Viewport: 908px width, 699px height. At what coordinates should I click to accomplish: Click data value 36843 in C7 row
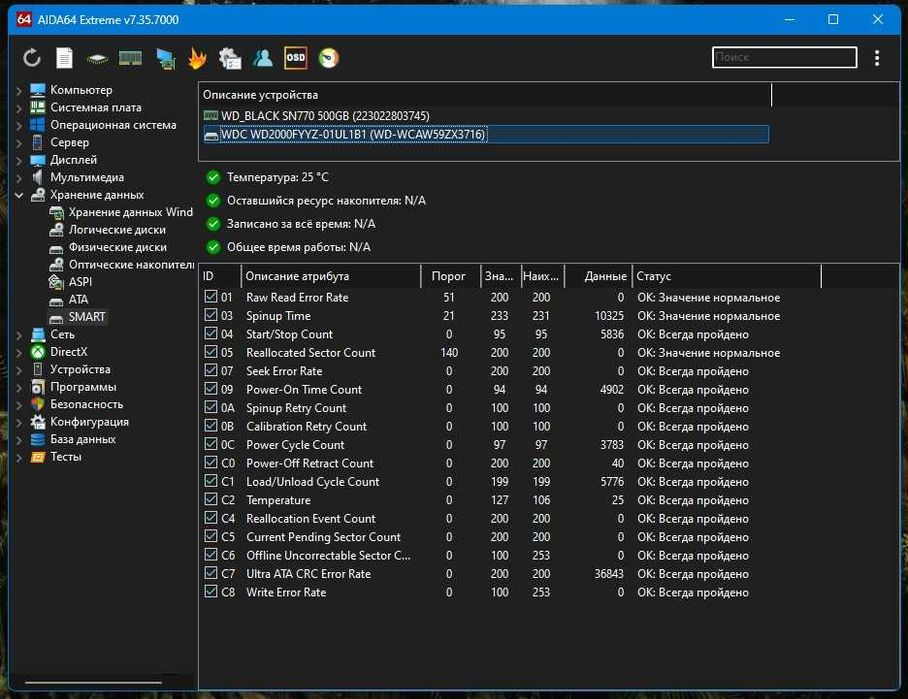(x=609, y=574)
